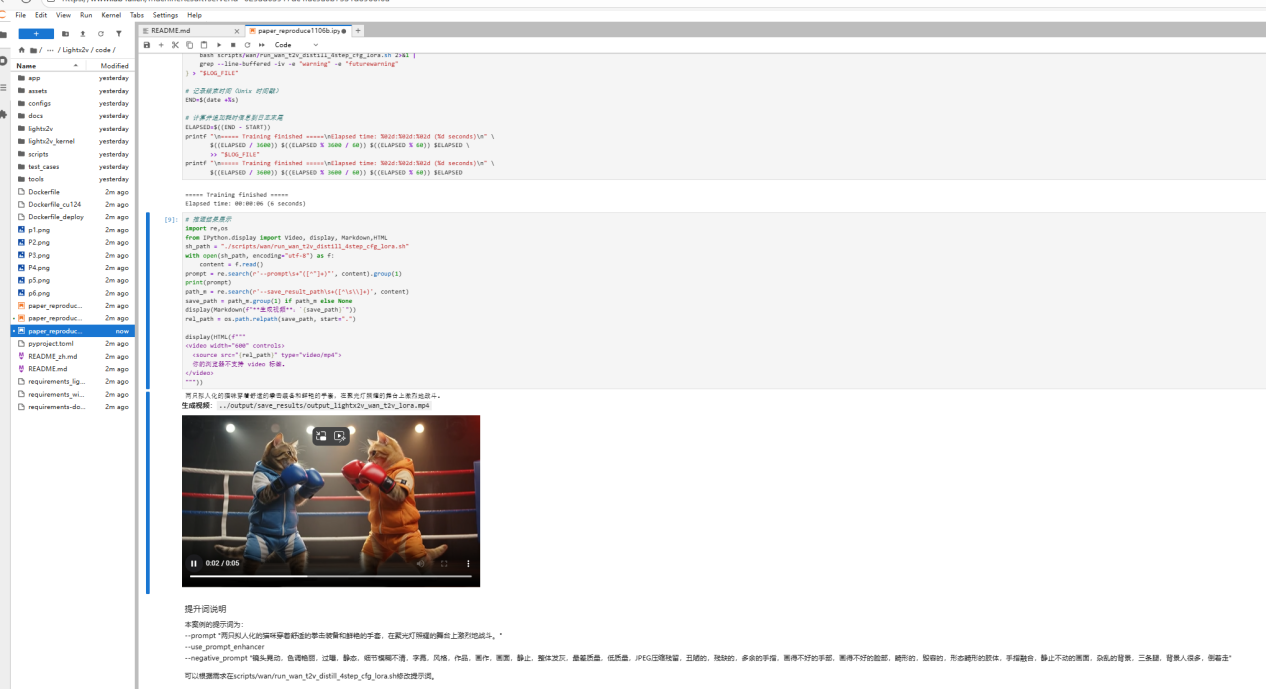Click the upload files icon in file browser
Viewport: 1266px width, 689px height.
point(83,34)
